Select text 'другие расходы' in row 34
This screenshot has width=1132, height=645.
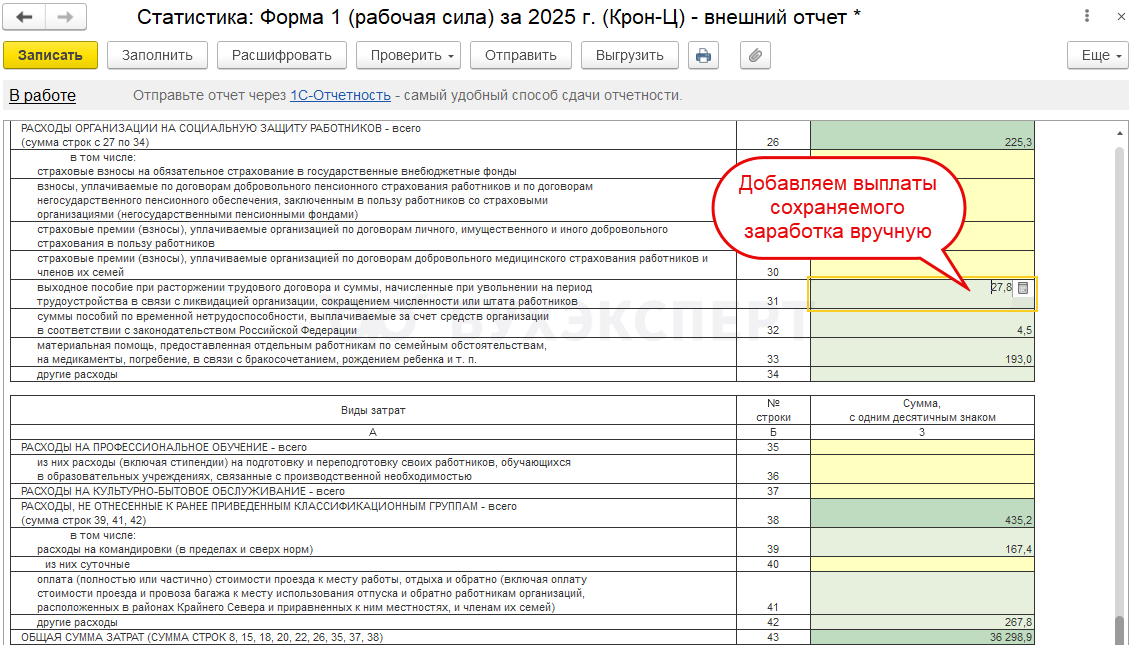coord(77,374)
